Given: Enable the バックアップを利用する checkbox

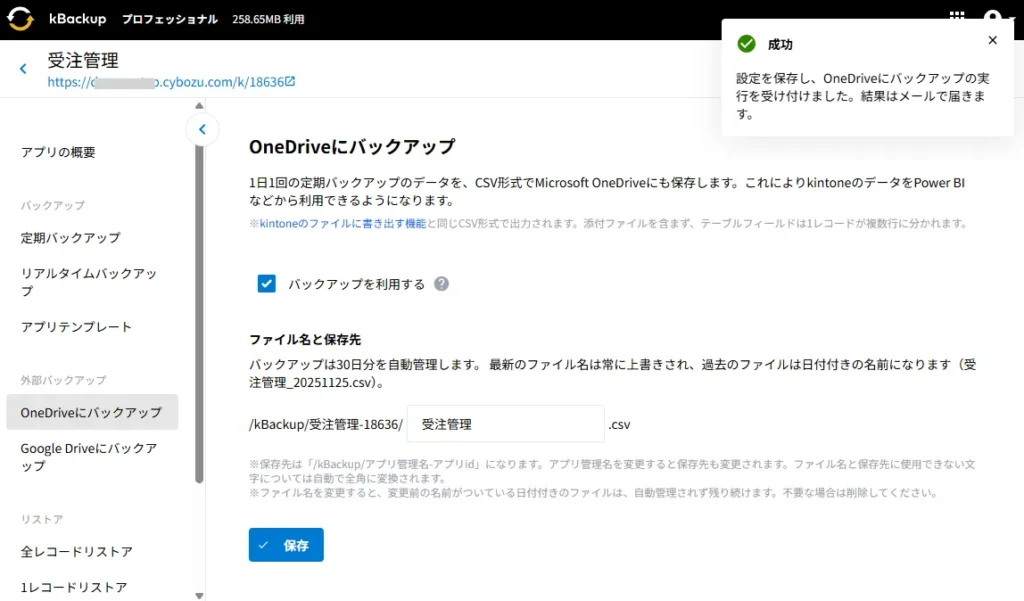Looking at the screenshot, I should 266,284.
